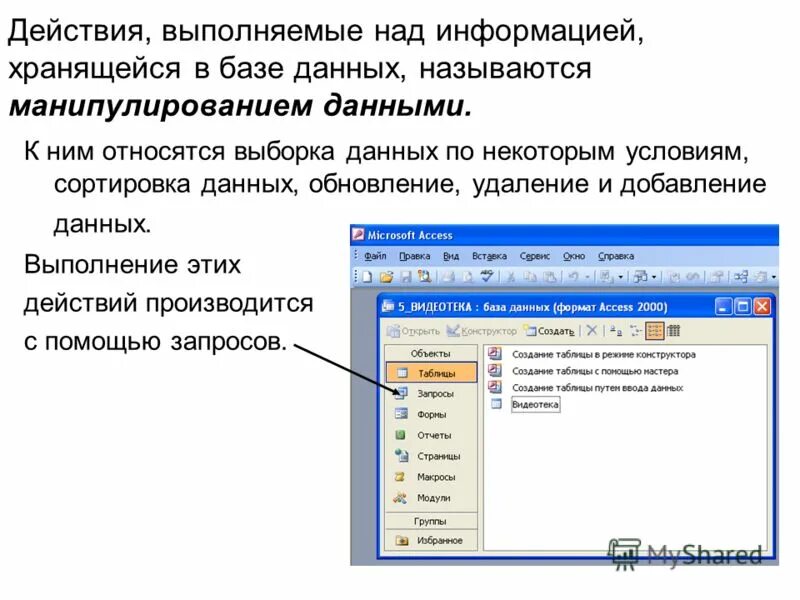Select Страницы in objects panel
Viewport: 800px width, 600px height.
tap(431, 456)
